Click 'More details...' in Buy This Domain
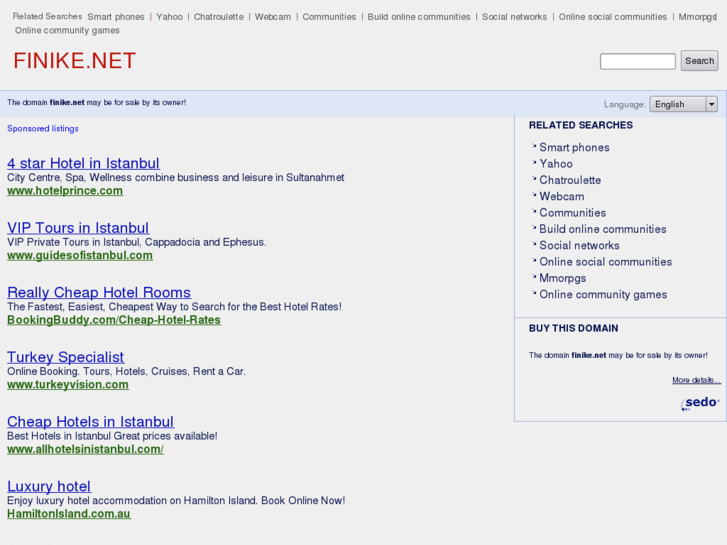The height and width of the screenshot is (545, 727). [696, 380]
